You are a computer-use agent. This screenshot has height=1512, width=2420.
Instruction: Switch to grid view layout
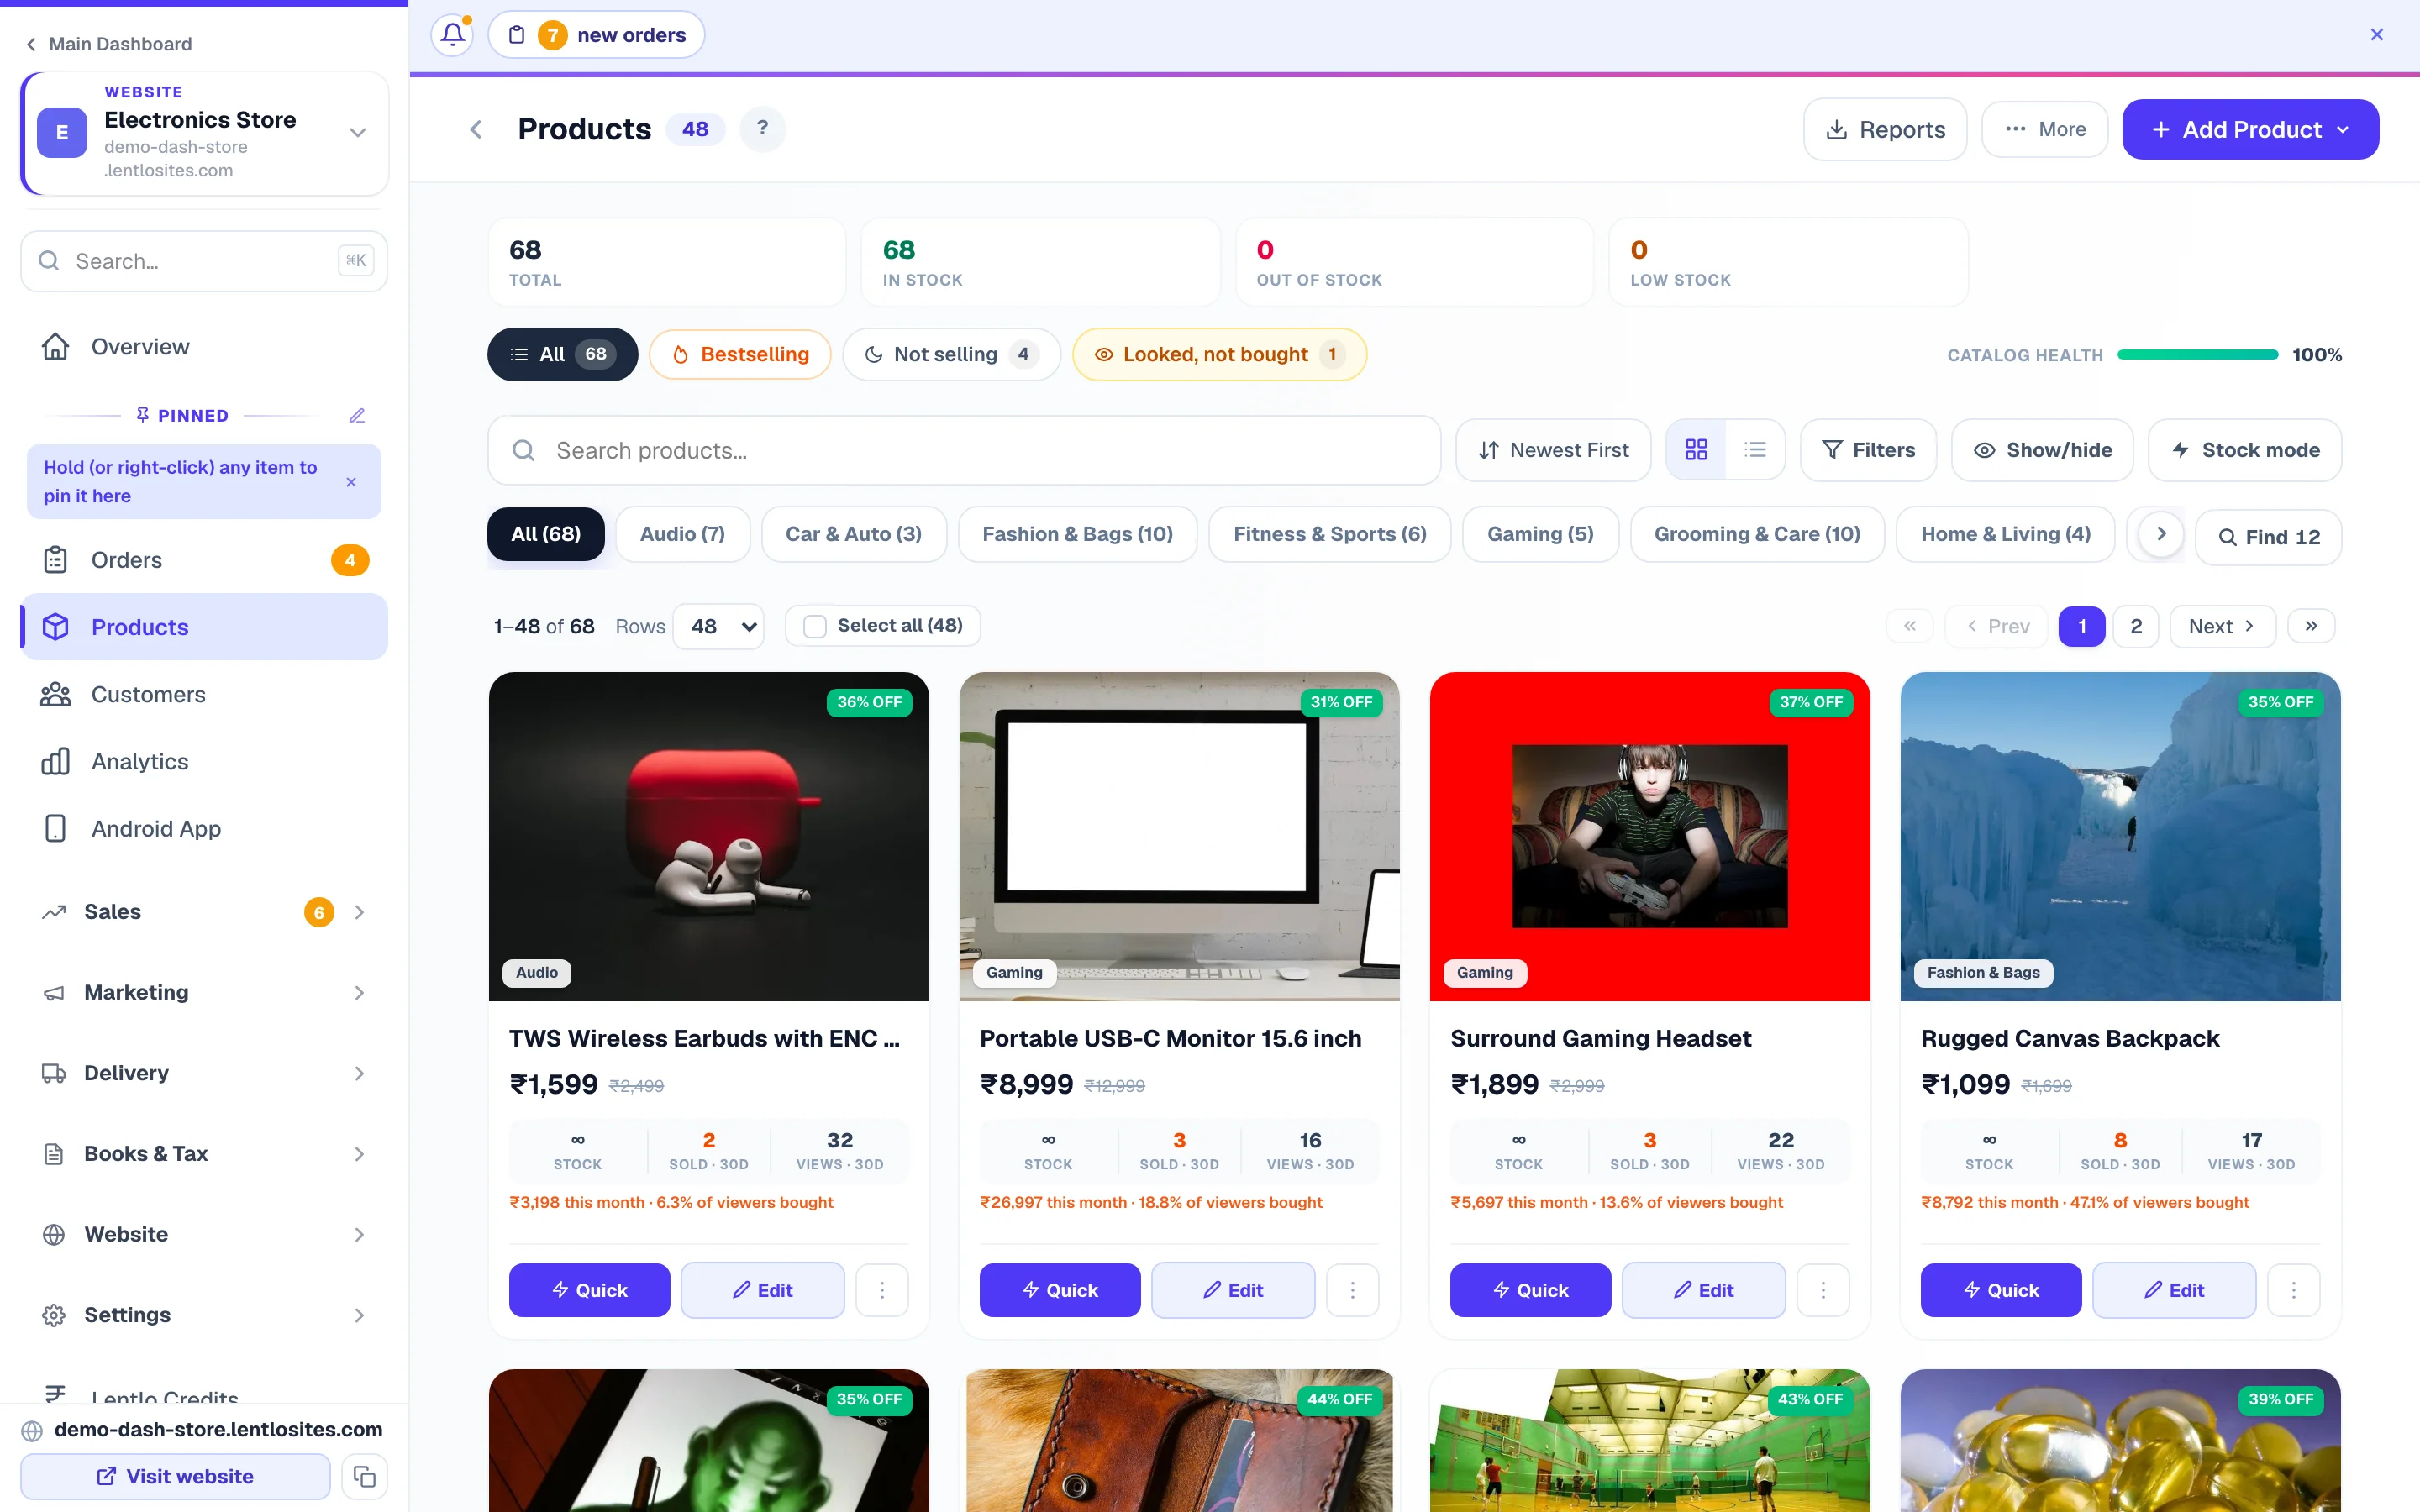1696,450
